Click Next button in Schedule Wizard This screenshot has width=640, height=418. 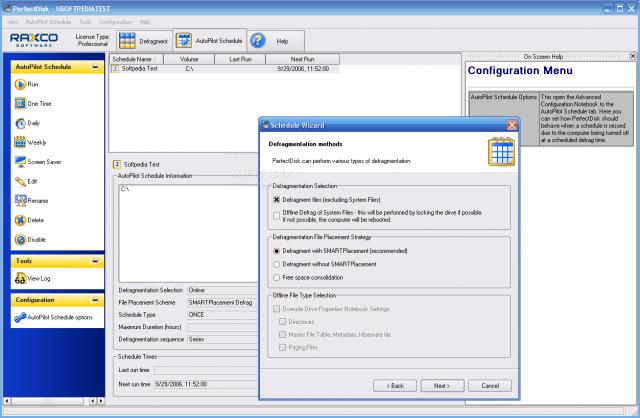coord(442,386)
